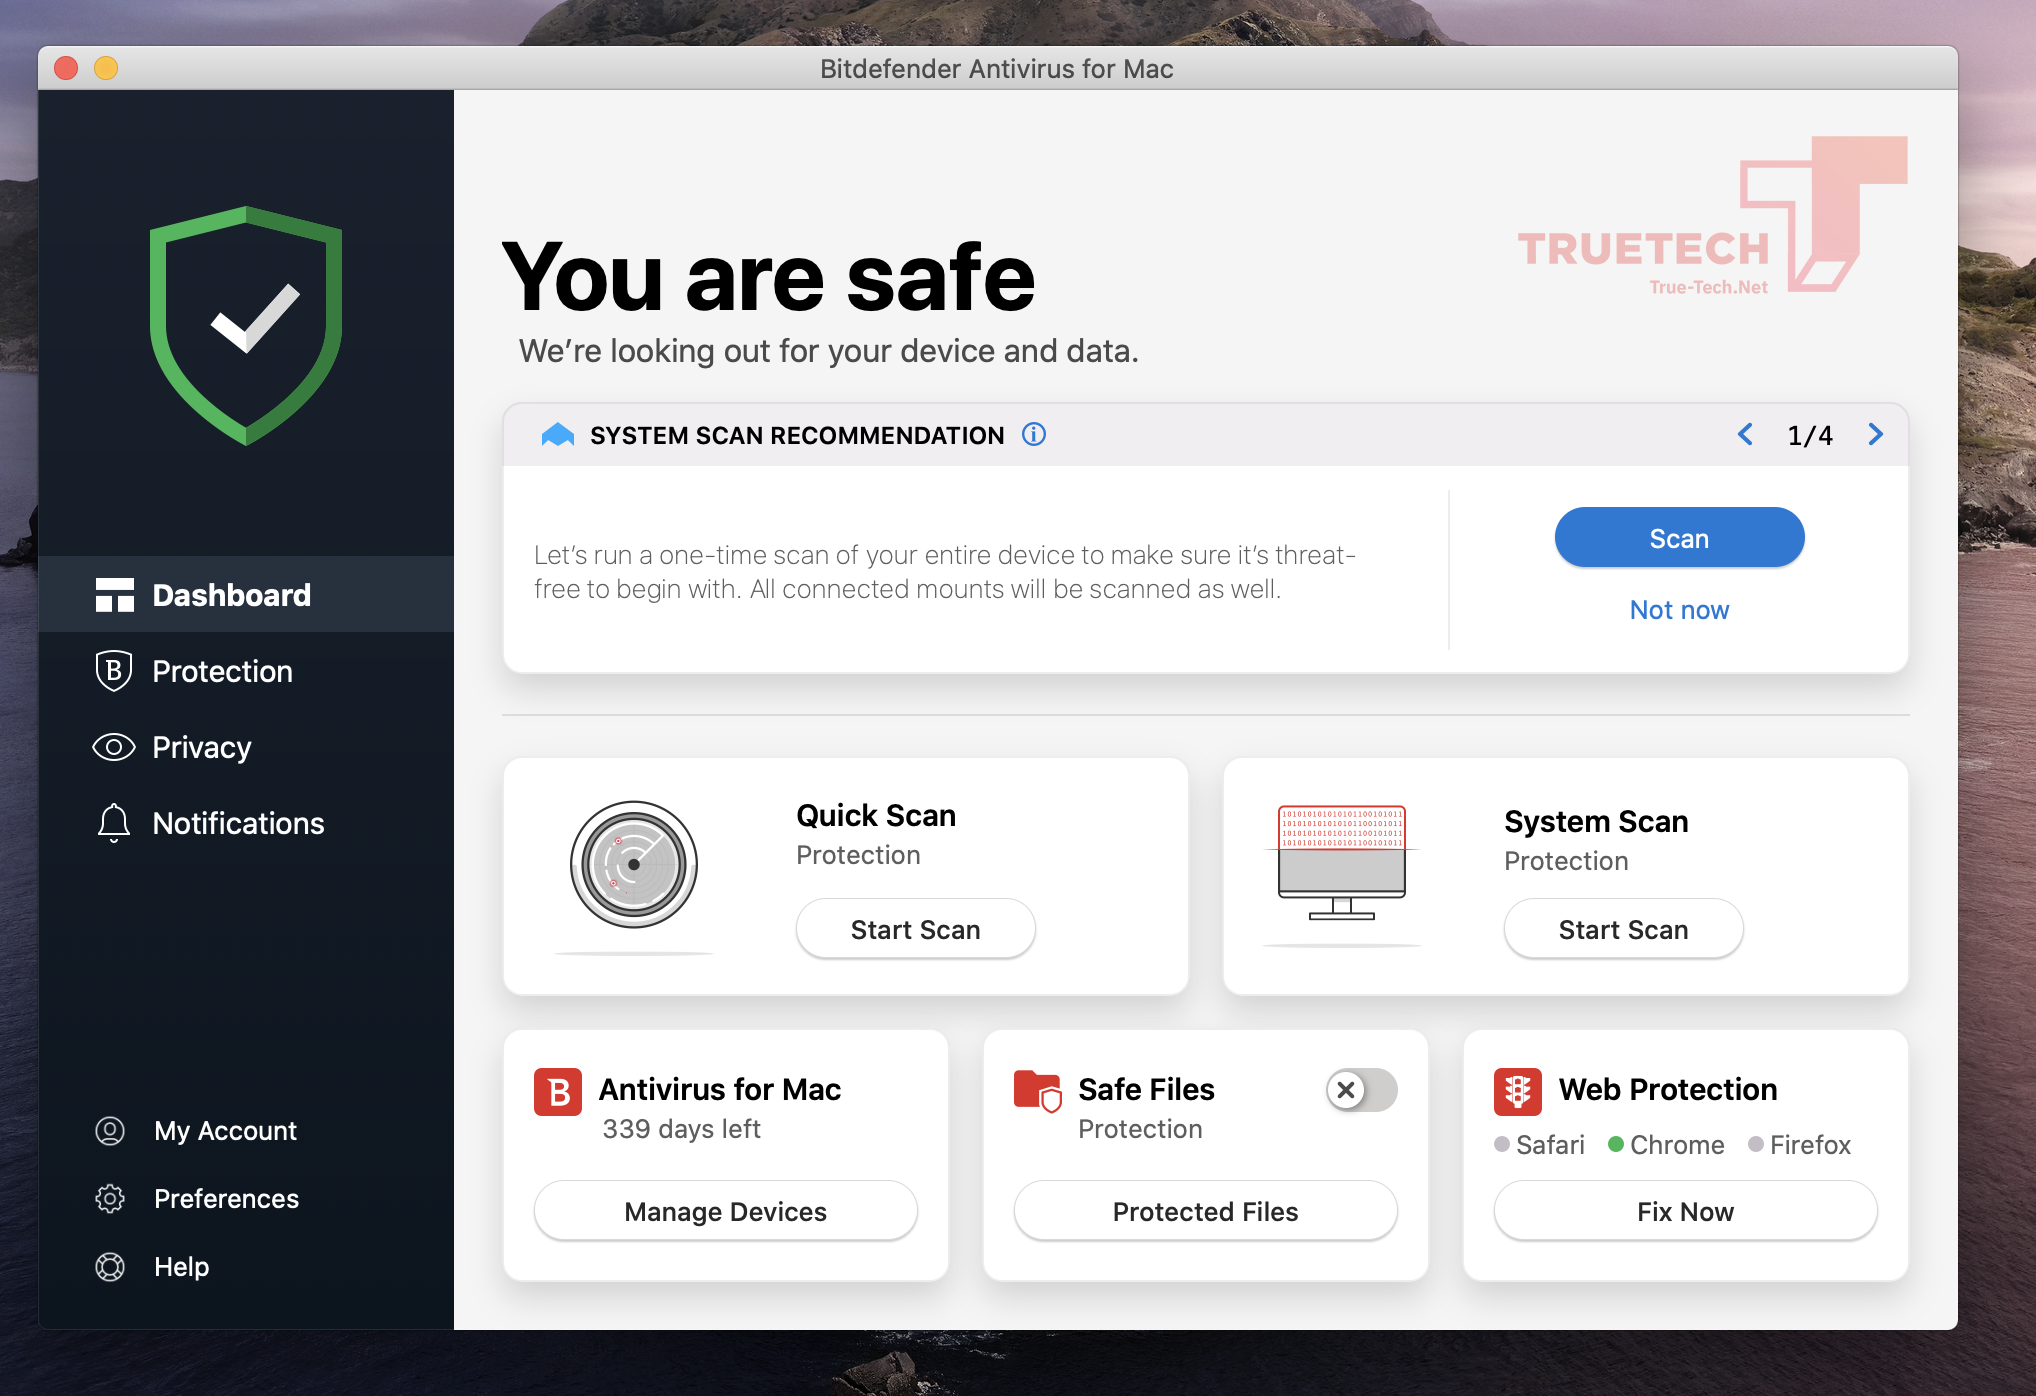This screenshot has width=2036, height=1396.
Task: Click Fix Now in Web Protection
Action: coord(1685,1212)
